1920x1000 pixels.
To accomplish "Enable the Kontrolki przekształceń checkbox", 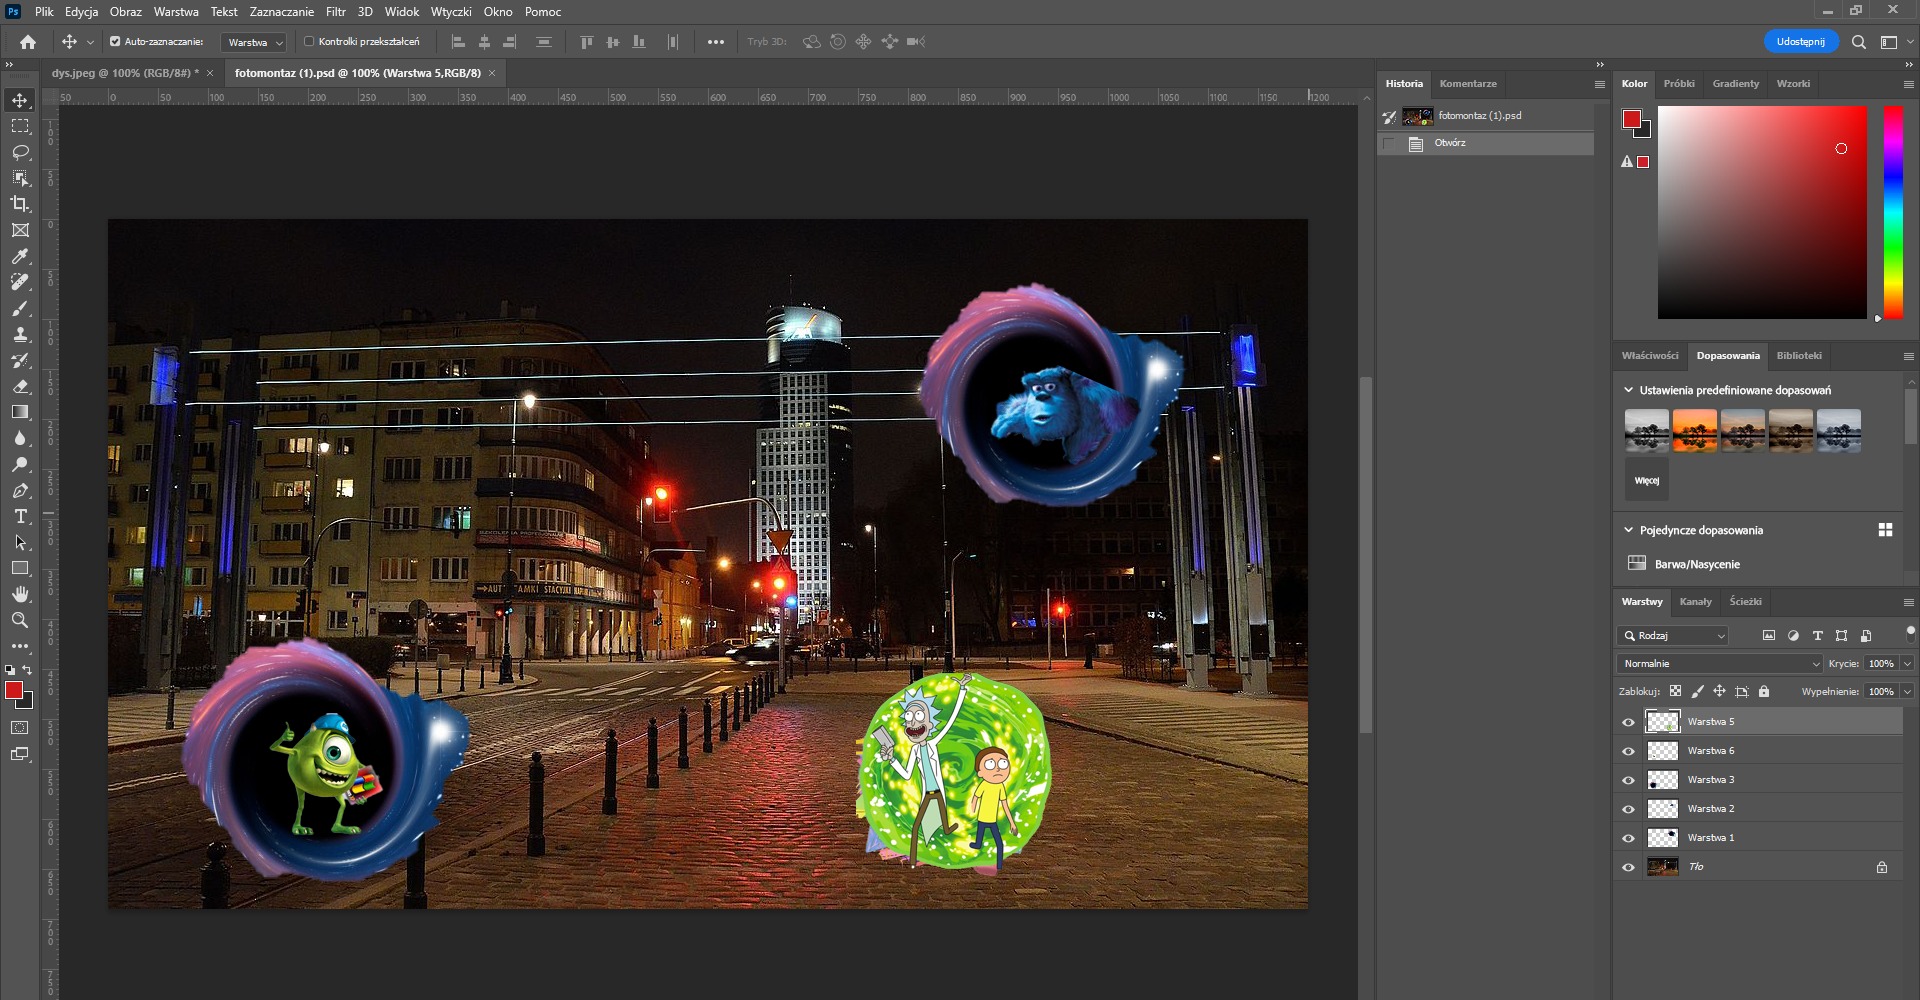I will 309,42.
